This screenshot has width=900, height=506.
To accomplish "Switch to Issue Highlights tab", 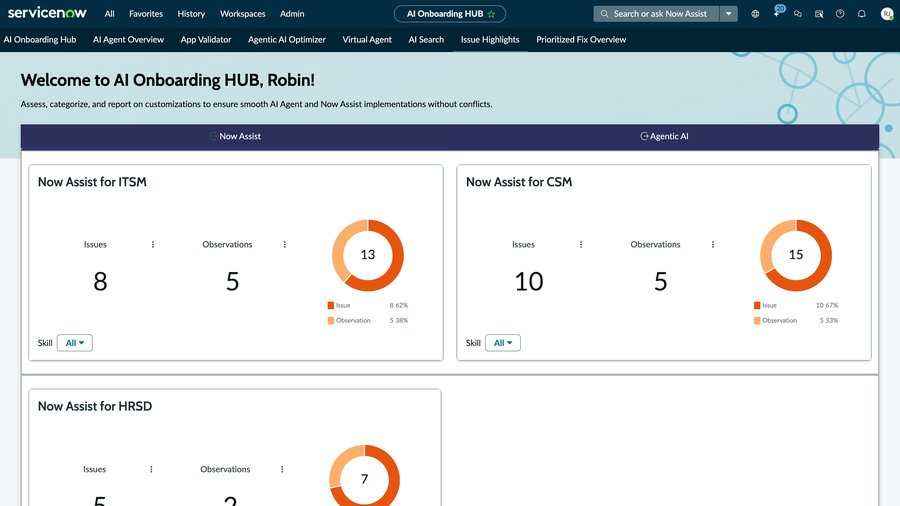I will coord(490,40).
